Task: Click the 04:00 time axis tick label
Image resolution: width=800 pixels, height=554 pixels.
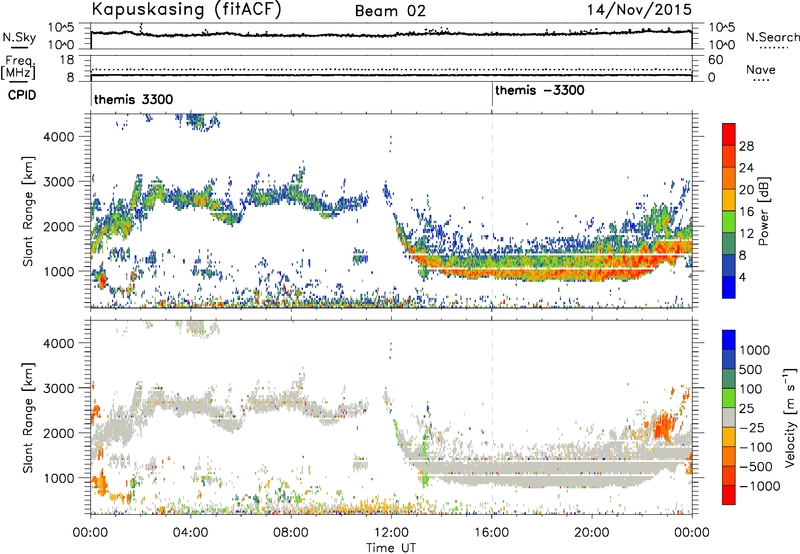Action: click(x=190, y=533)
